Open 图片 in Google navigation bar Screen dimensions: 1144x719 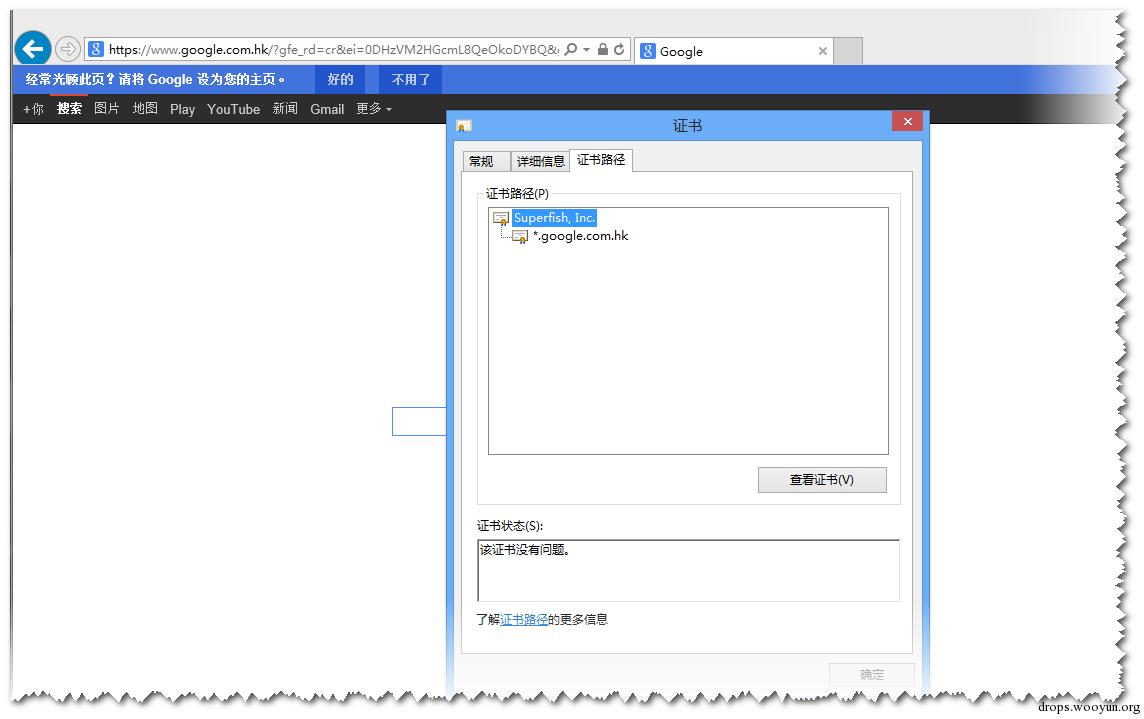107,108
